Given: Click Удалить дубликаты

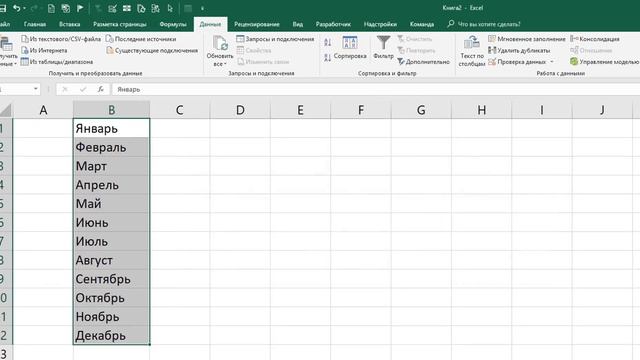Looking at the screenshot, I should [519, 50].
